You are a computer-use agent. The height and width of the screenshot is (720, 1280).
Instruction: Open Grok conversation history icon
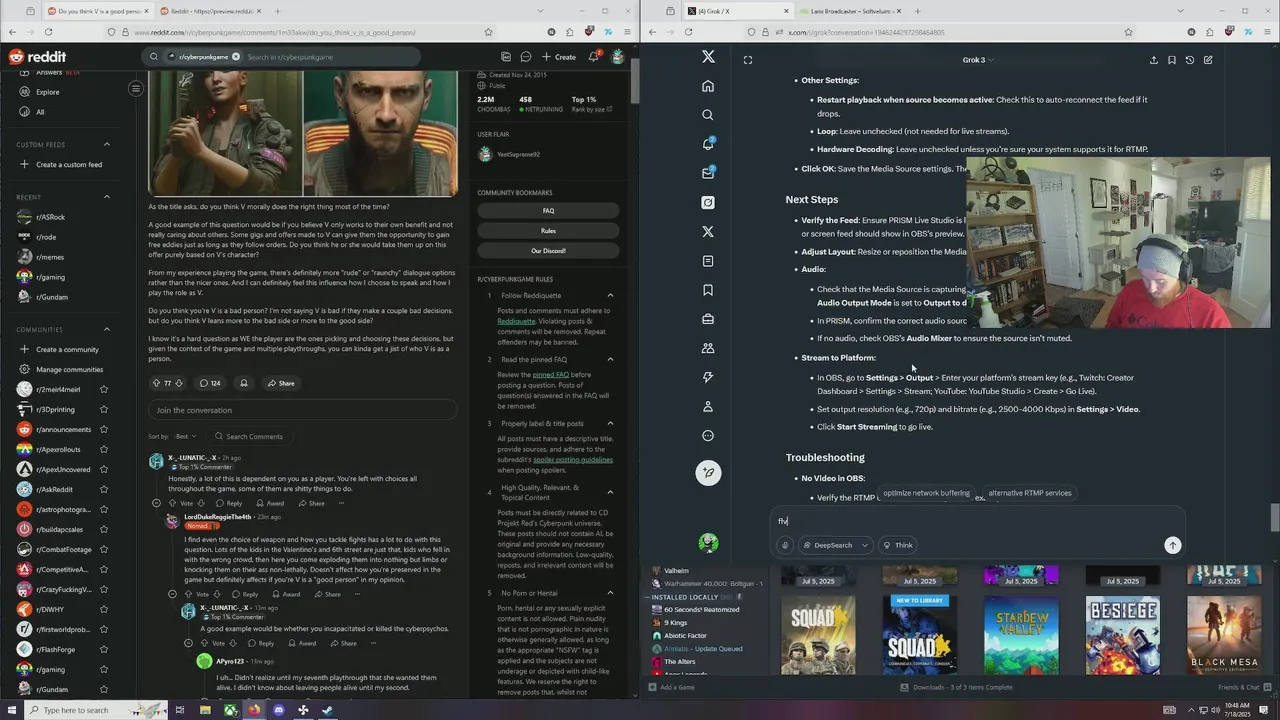coord(1190,60)
